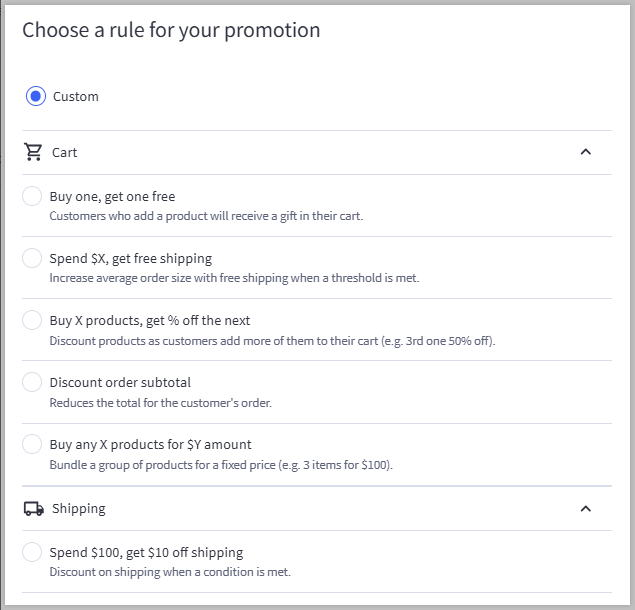Click the Cart section header label

[64, 153]
